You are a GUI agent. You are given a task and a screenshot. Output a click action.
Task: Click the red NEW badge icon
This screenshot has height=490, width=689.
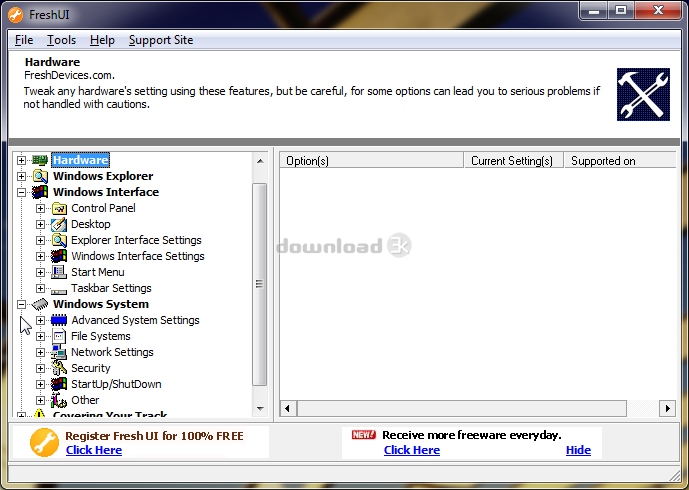(x=364, y=435)
